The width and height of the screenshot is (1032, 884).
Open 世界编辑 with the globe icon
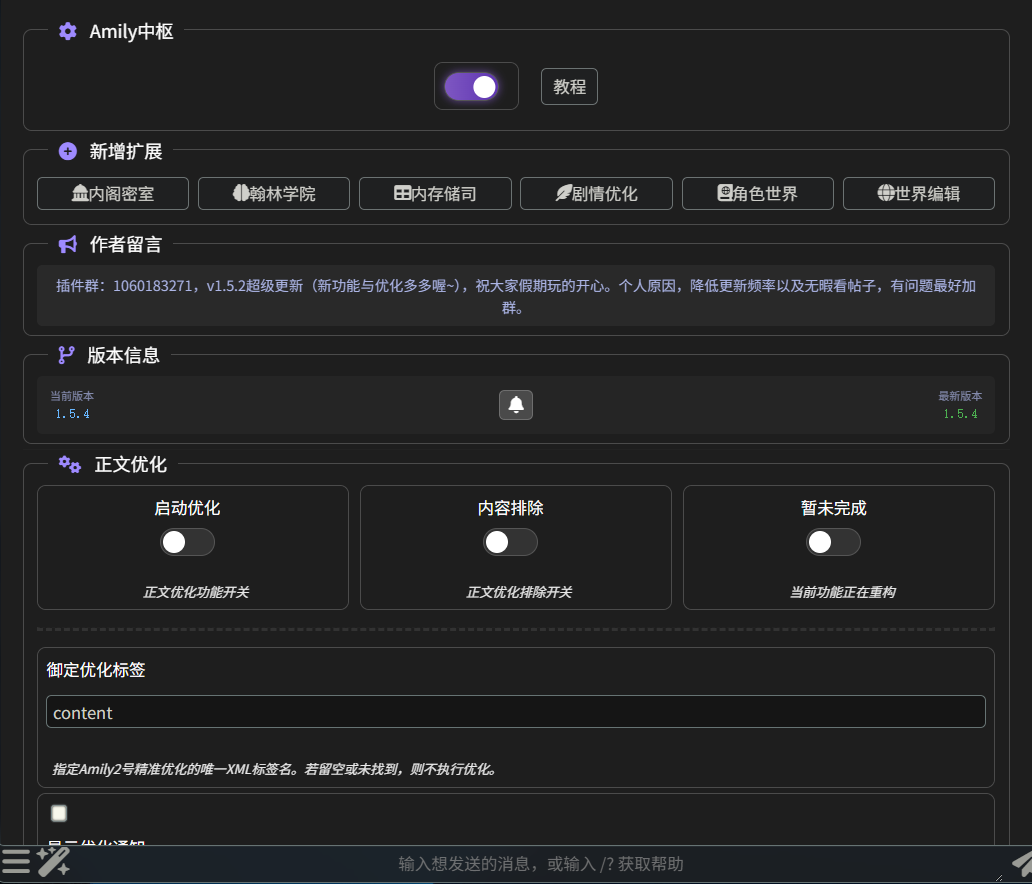click(918, 194)
